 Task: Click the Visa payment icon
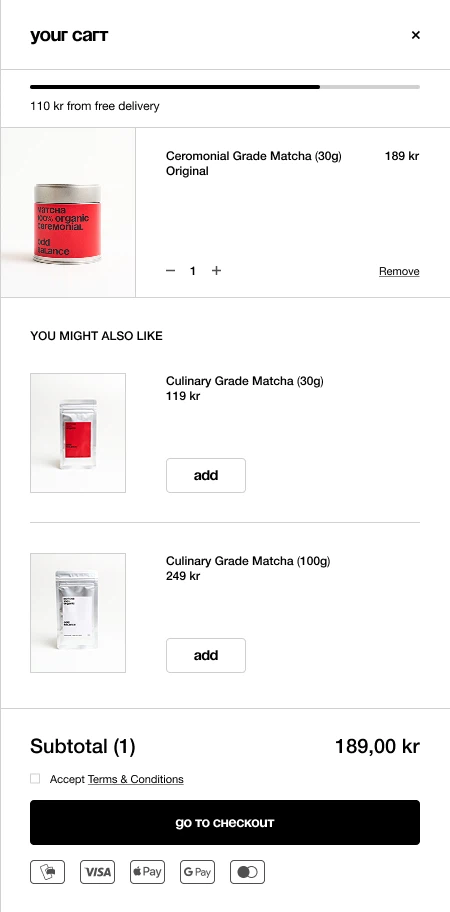(97, 872)
